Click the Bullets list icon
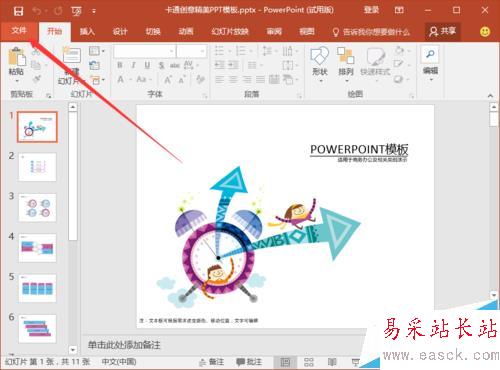The width and height of the screenshot is (500, 370). [219, 51]
